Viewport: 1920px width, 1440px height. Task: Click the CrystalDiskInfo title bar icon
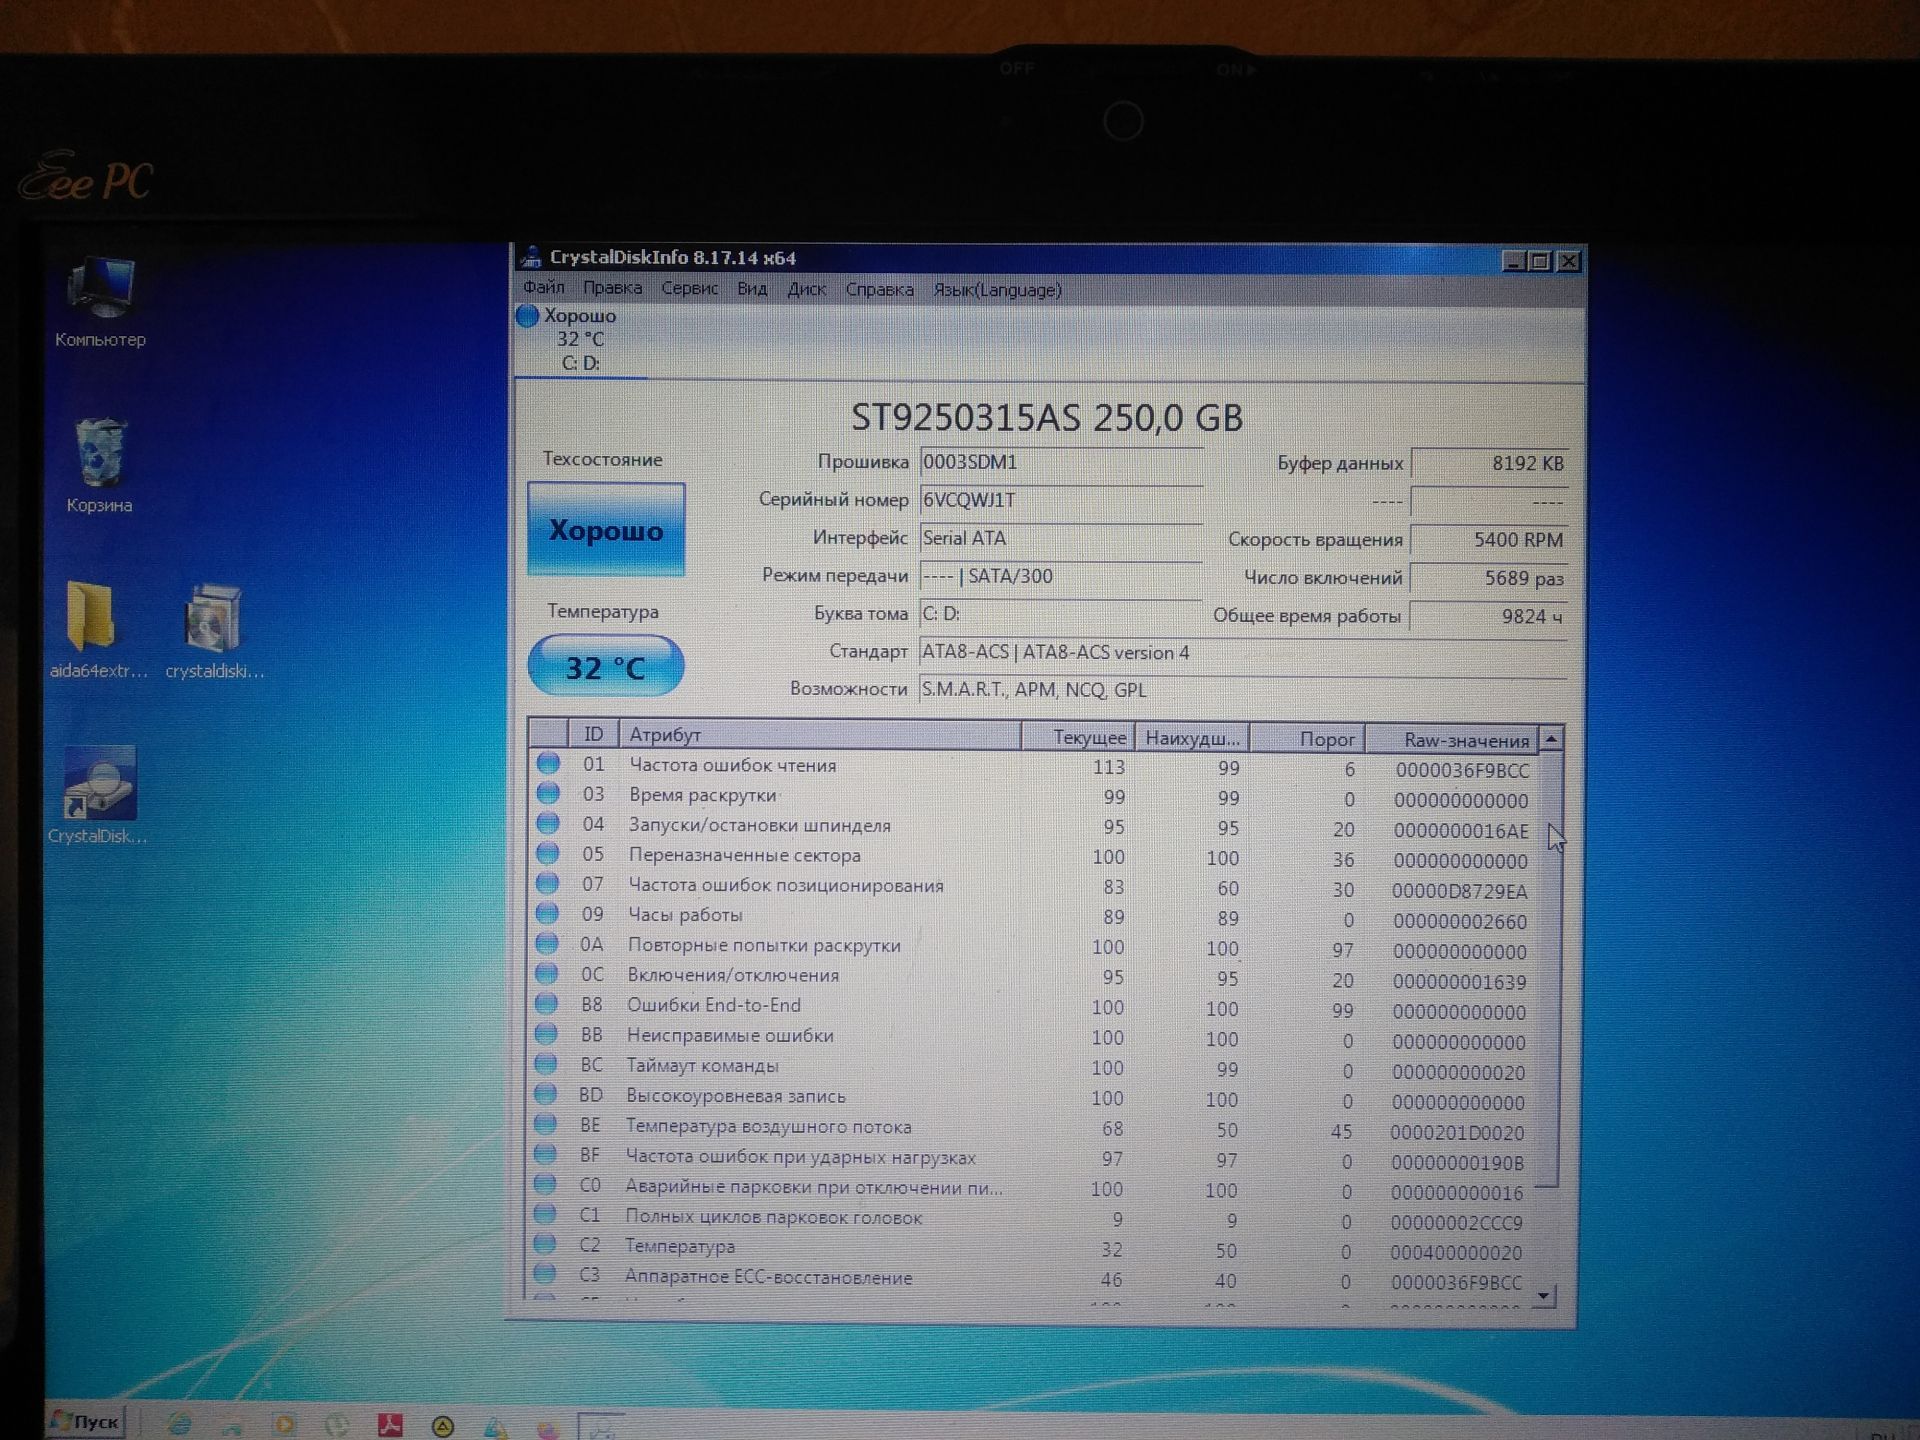point(531,257)
